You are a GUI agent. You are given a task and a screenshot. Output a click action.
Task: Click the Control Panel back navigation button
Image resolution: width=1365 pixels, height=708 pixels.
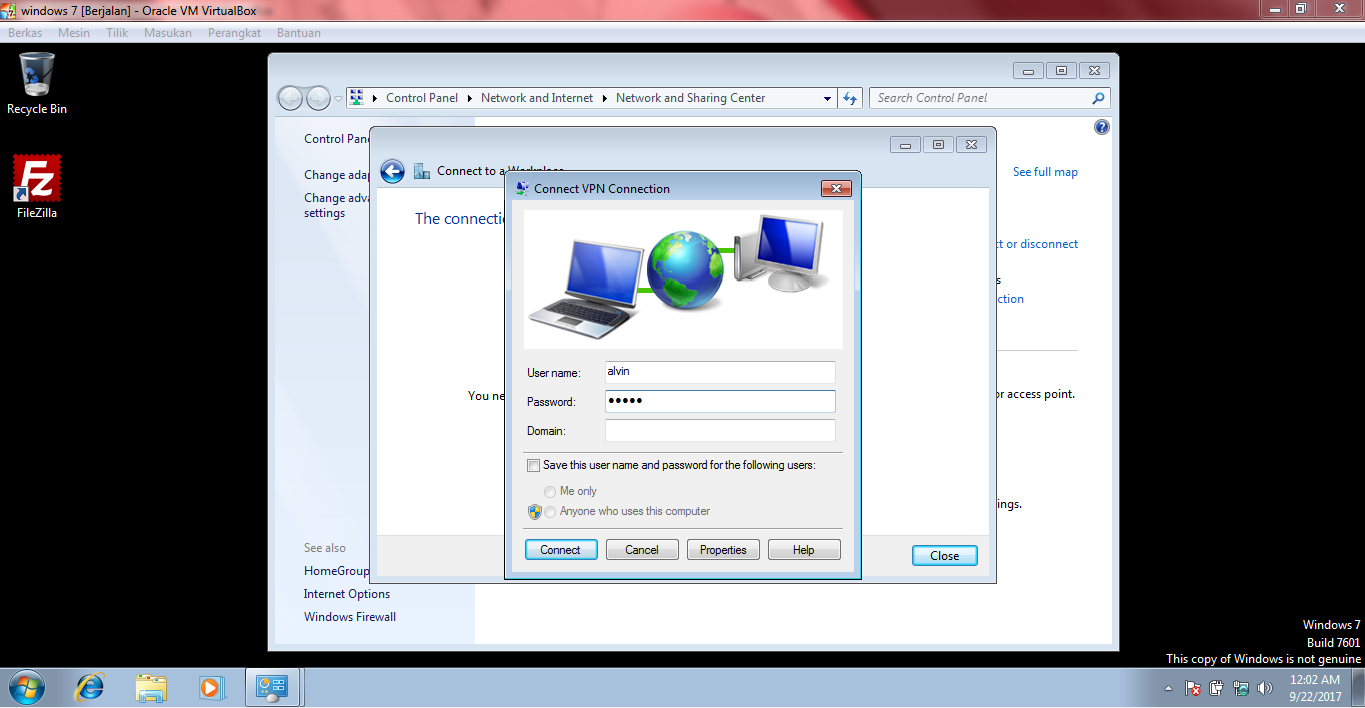pyautogui.click(x=291, y=98)
